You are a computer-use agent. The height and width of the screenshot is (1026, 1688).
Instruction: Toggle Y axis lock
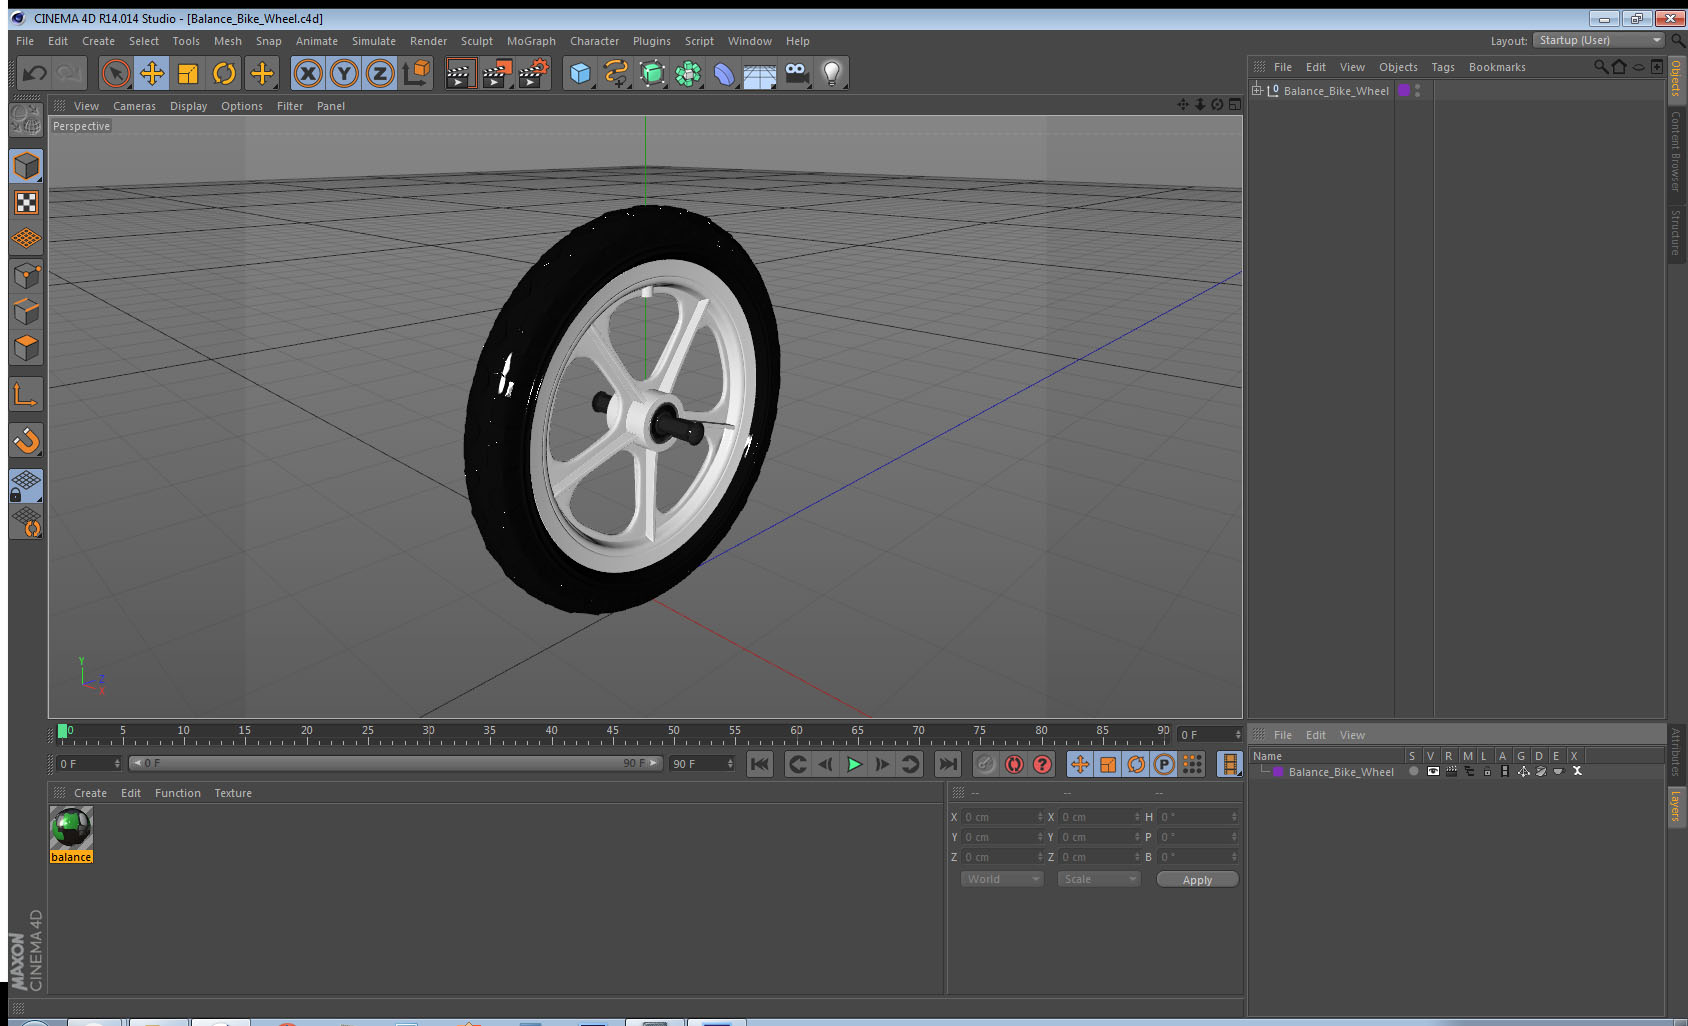point(344,73)
